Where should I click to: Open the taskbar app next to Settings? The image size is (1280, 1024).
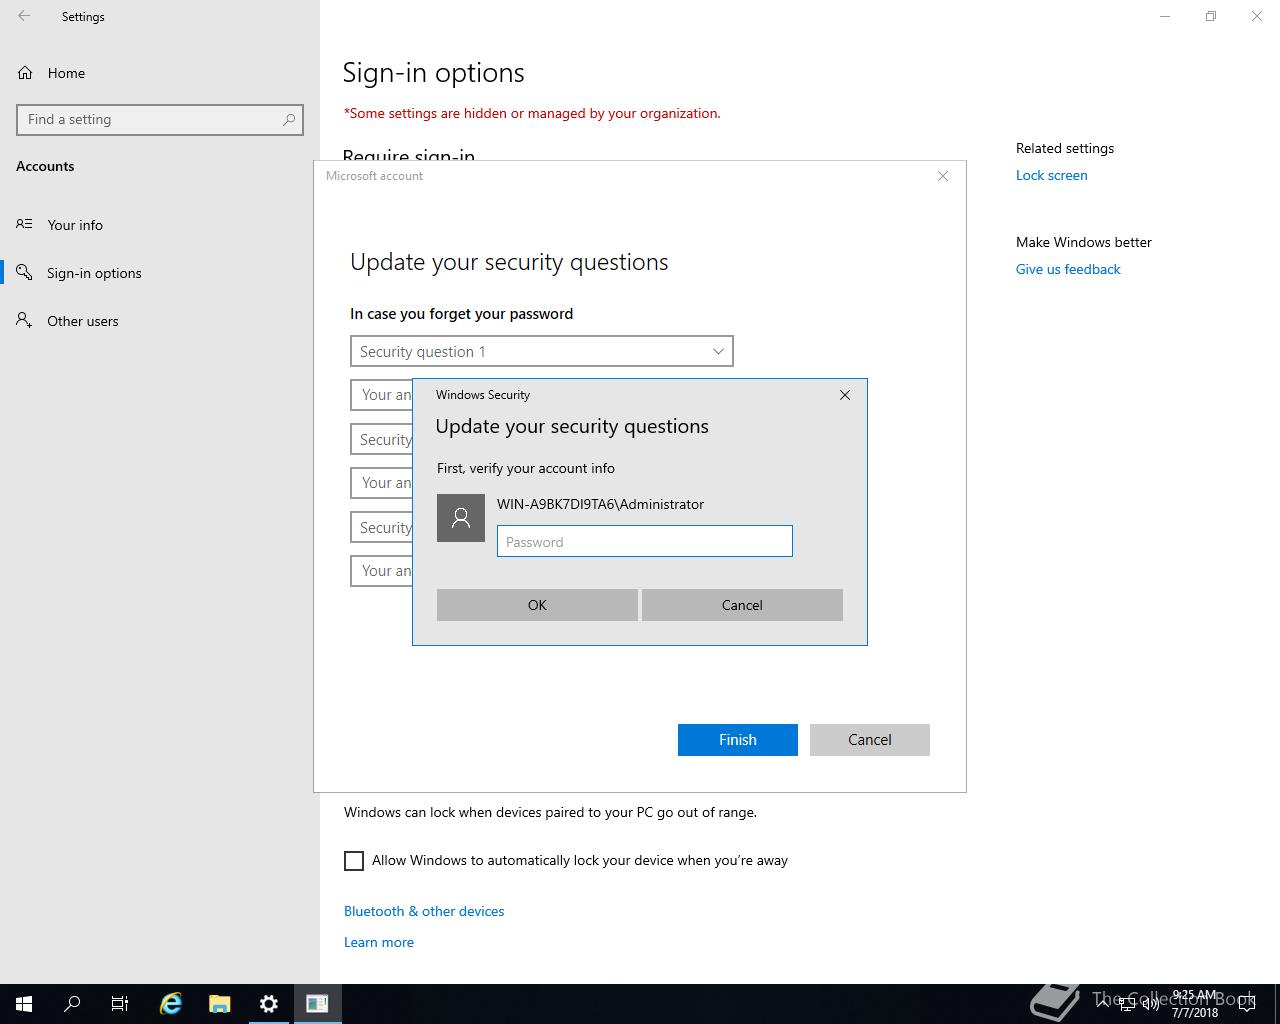pyautogui.click(x=317, y=1004)
